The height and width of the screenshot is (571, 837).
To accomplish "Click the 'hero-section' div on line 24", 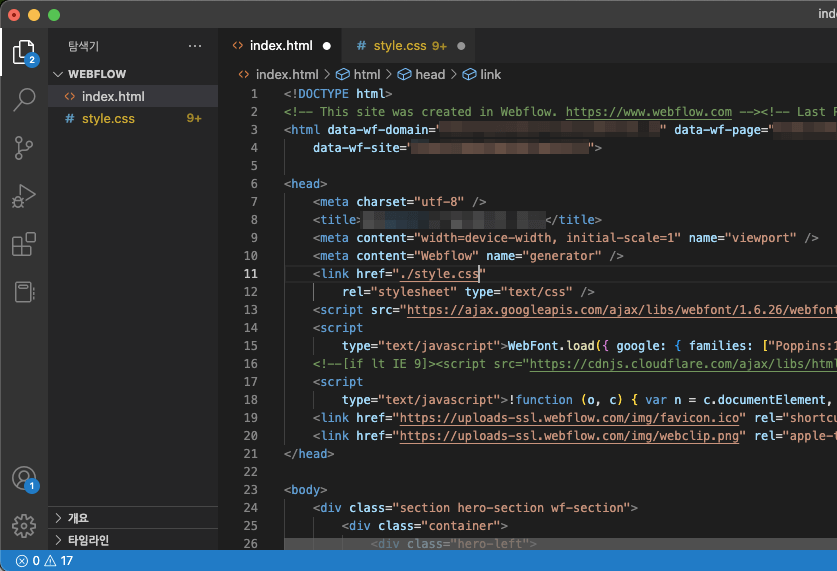I will click(x=475, y=508).
